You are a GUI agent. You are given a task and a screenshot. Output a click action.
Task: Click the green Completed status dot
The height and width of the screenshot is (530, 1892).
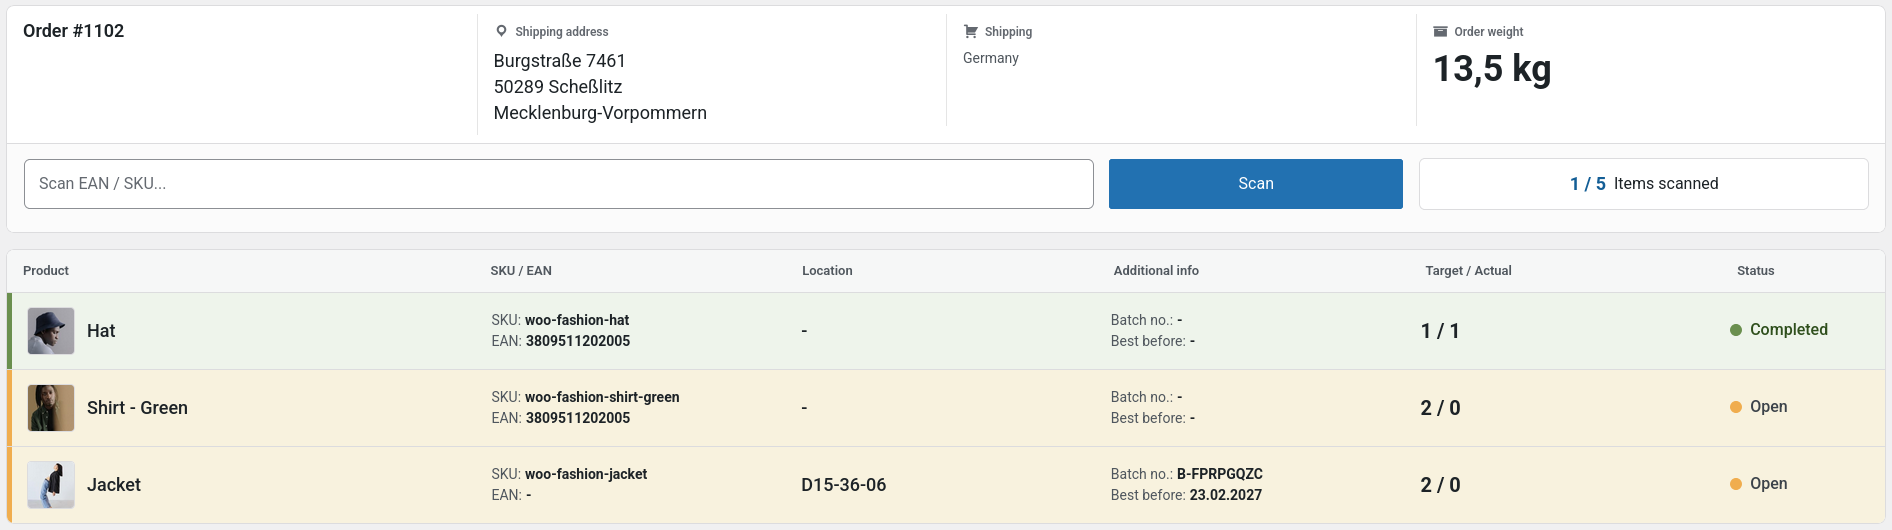pyautogui.click(x=1736, y=330)
